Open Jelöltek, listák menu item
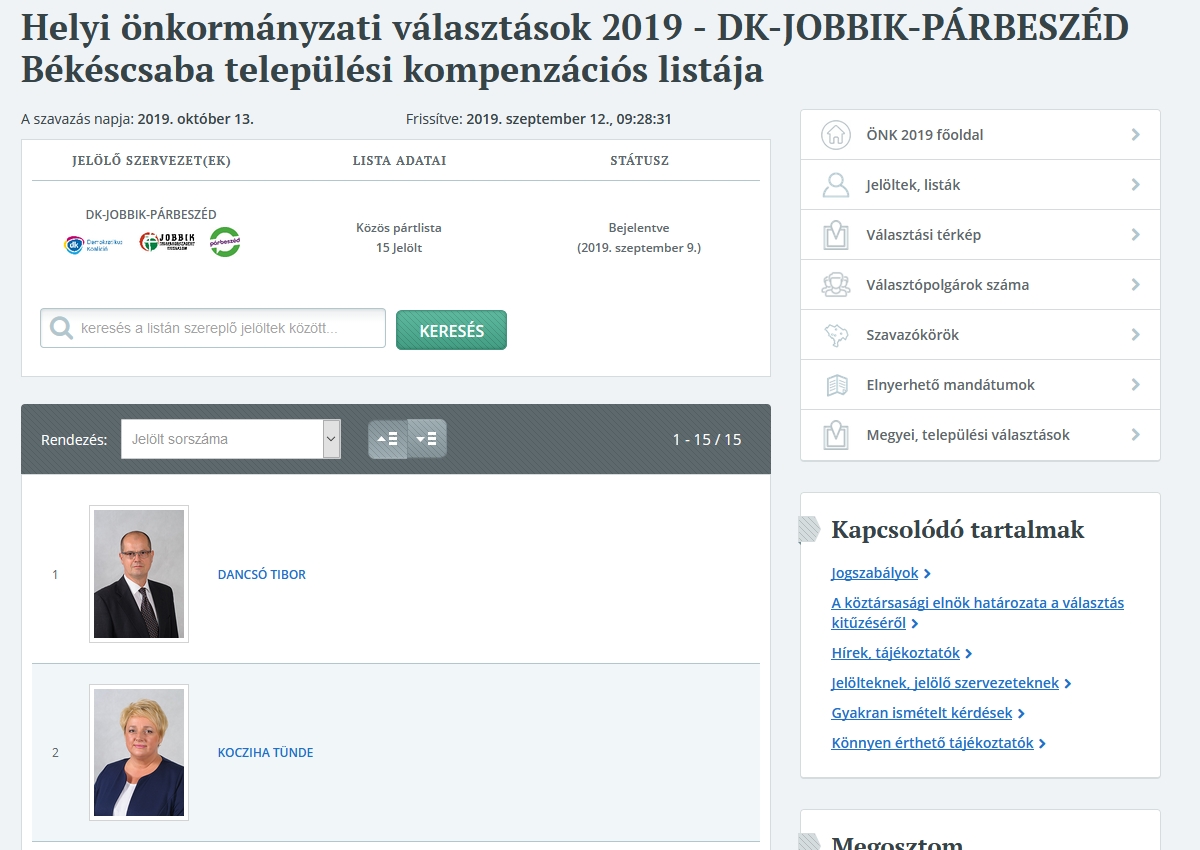 click(980, 185)
